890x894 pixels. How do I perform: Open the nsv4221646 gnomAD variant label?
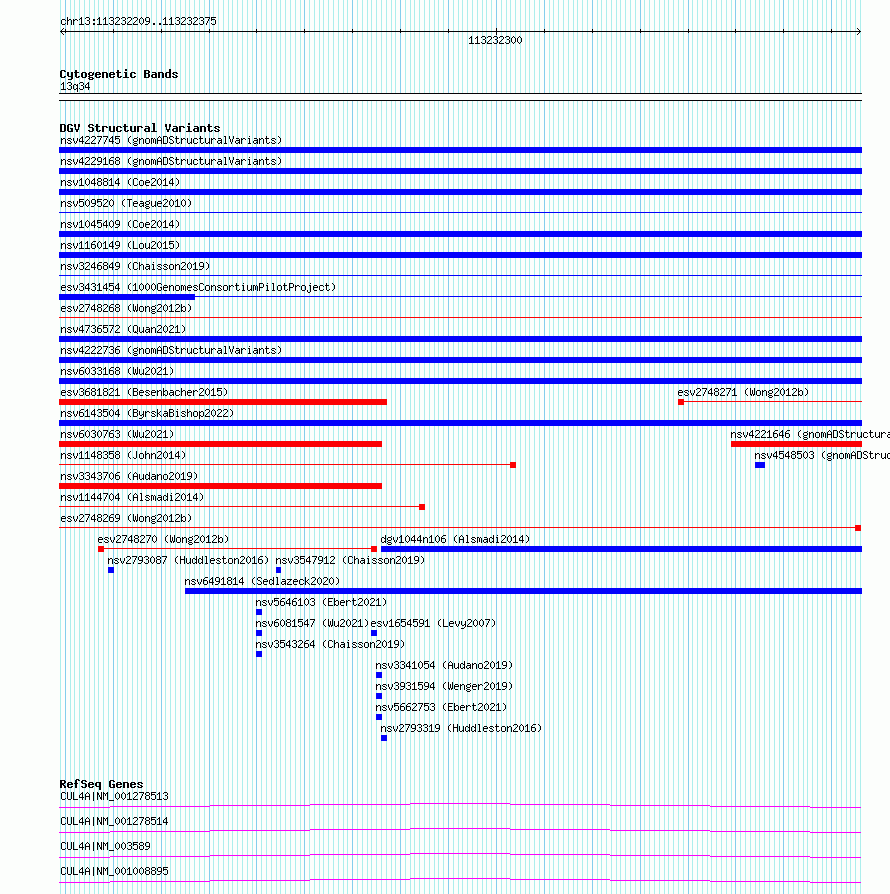point(810,434)
